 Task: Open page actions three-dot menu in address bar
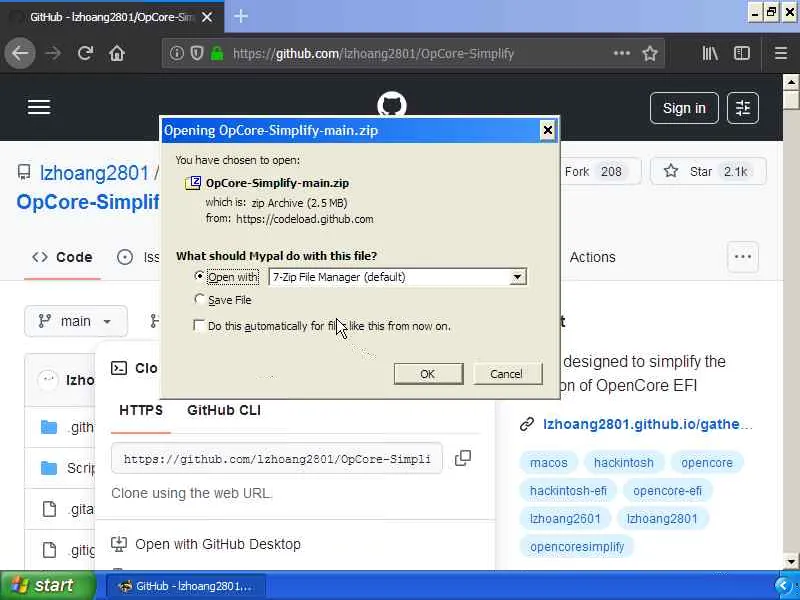(x=621, y=53)
